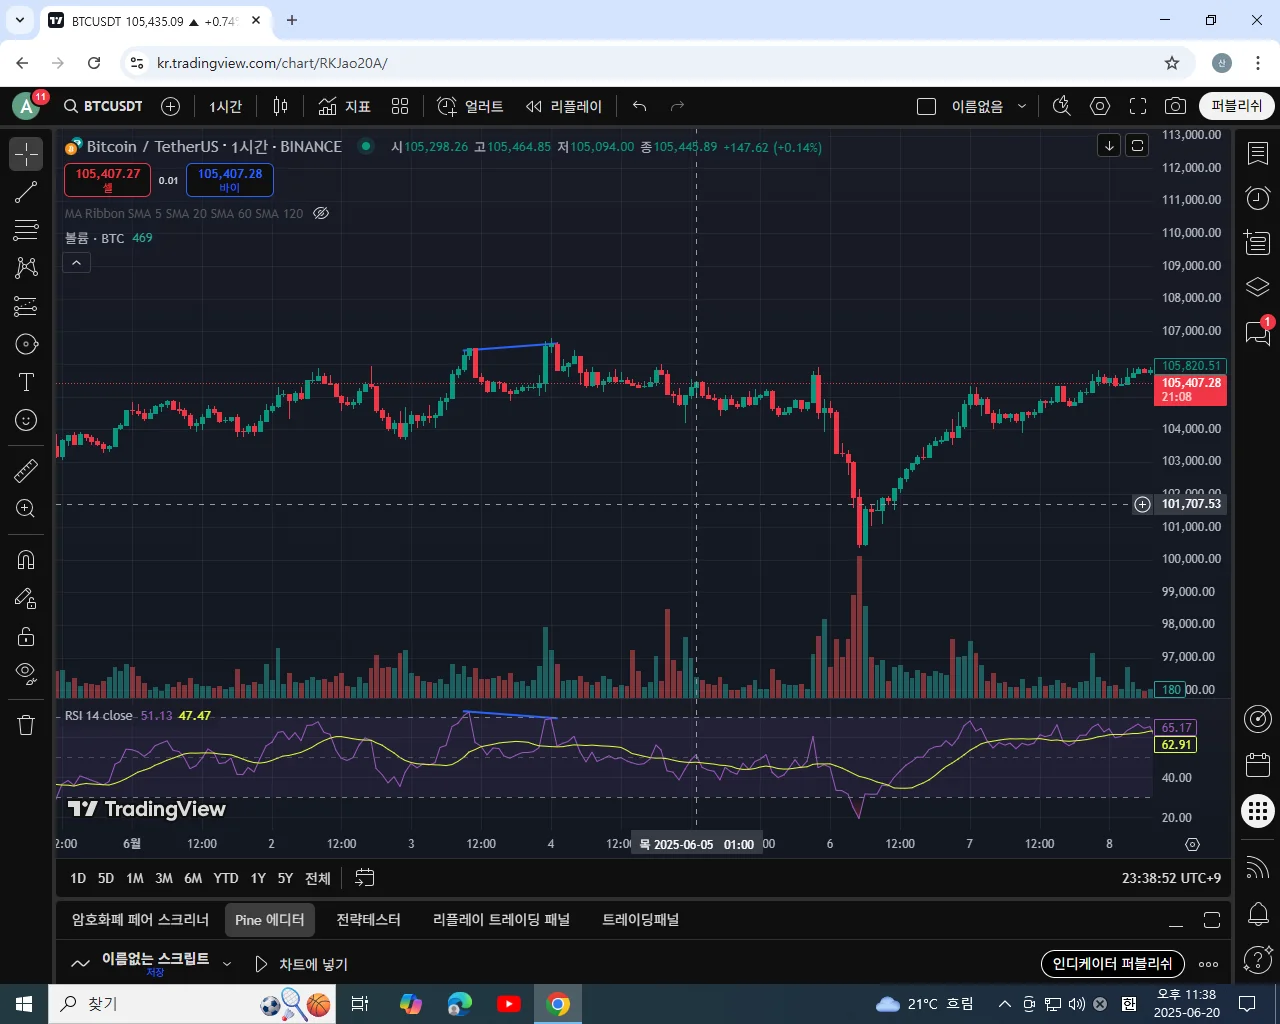Open quick search in top toolbar
The image size is (1280, 1024).
point(1062,106)
